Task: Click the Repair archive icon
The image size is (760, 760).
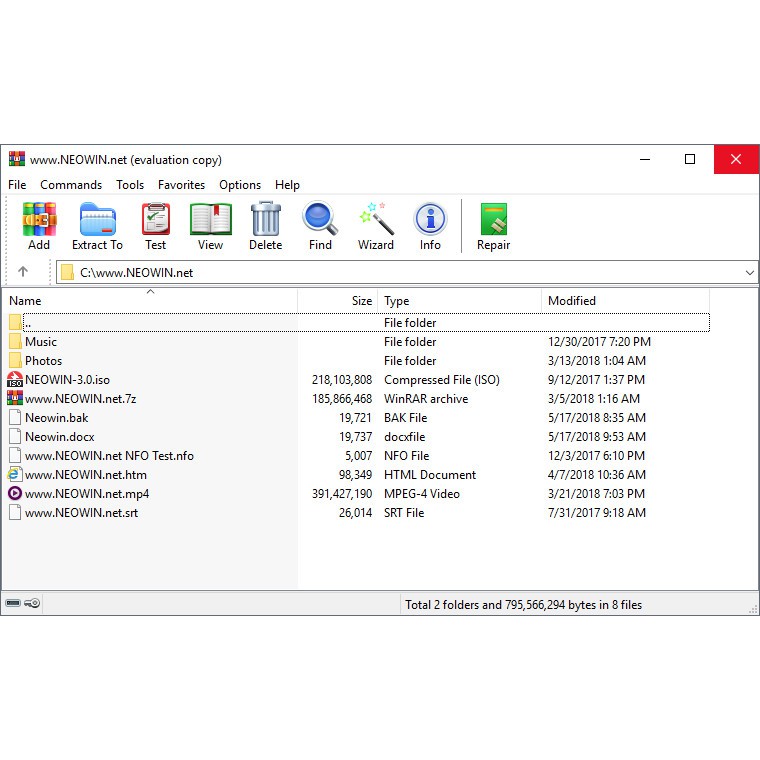Action: (493, 225)
